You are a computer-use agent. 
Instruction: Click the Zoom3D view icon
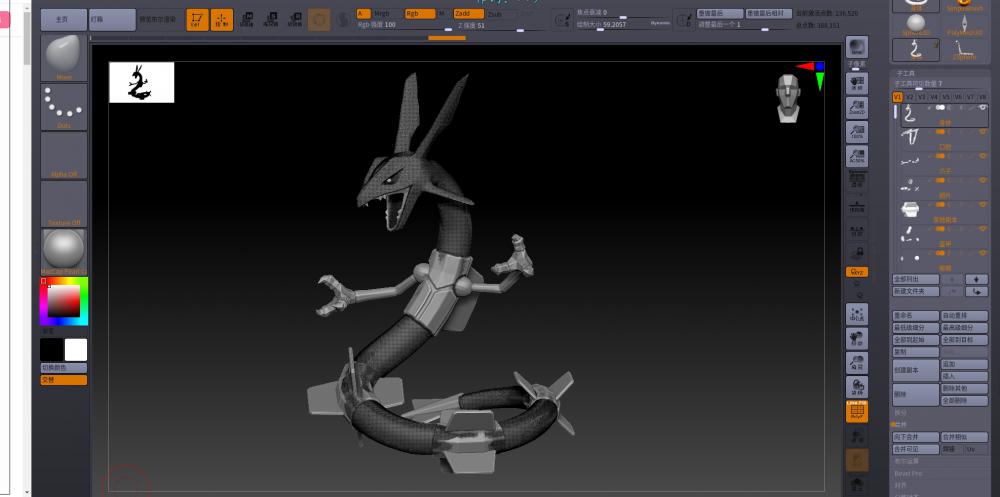pos(857,362)
